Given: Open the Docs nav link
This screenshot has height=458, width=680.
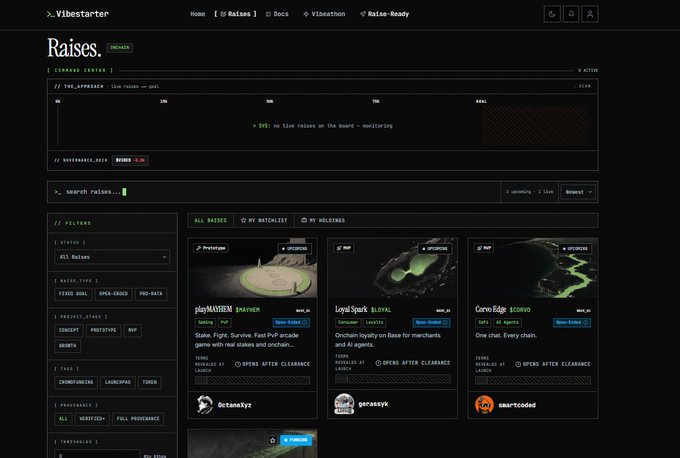Looking at the screenshot, I should (277, 14).
